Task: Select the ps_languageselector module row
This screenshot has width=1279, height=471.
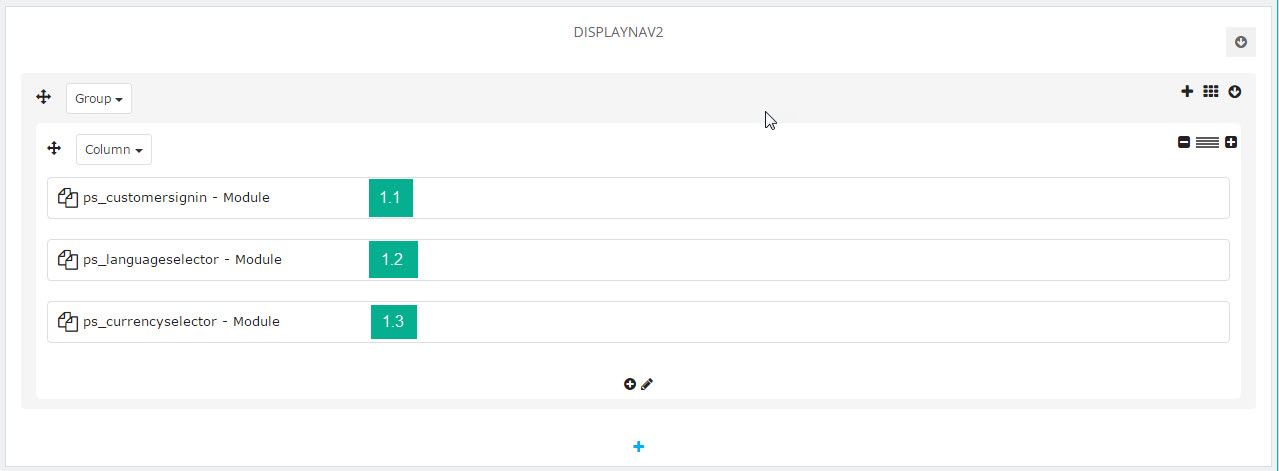Action: (638, 260)
